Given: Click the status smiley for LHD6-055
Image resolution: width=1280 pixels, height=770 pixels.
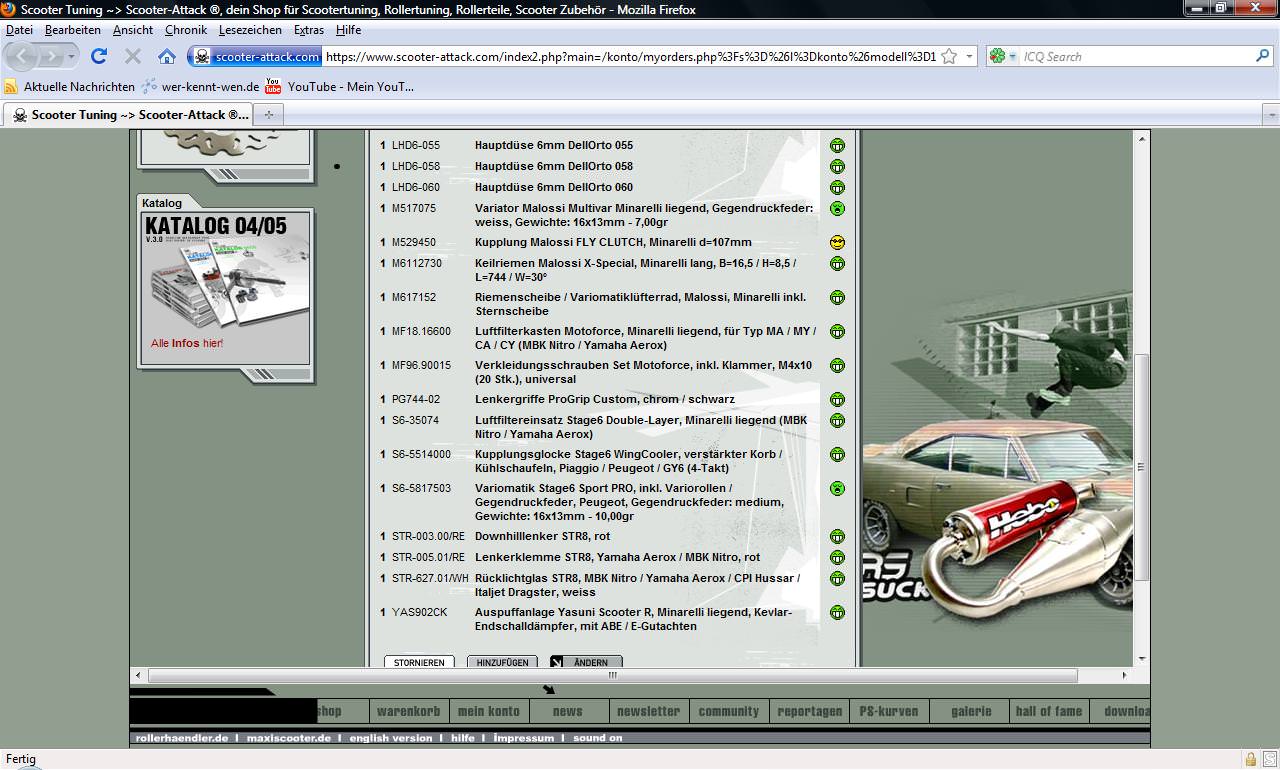Looking at the screenshot, I should [x=837, y=145].
